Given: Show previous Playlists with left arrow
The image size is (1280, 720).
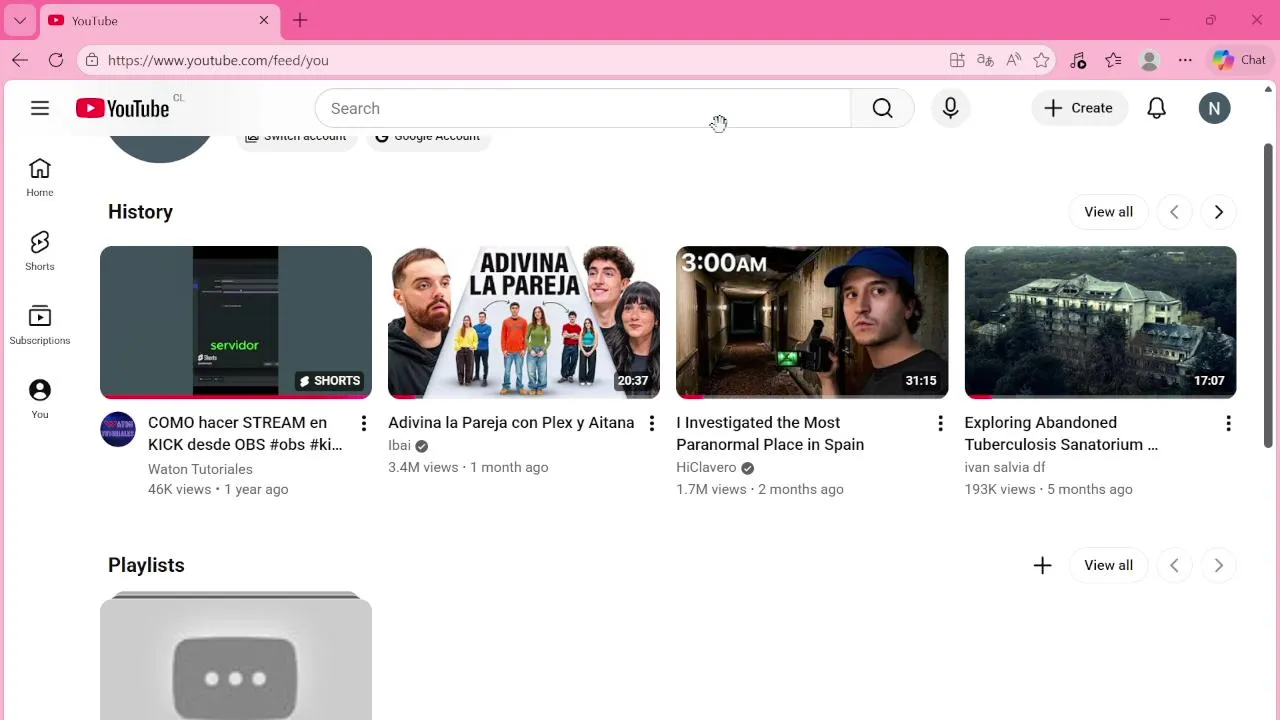Looking at the screenshot, I should [1174, 565].
